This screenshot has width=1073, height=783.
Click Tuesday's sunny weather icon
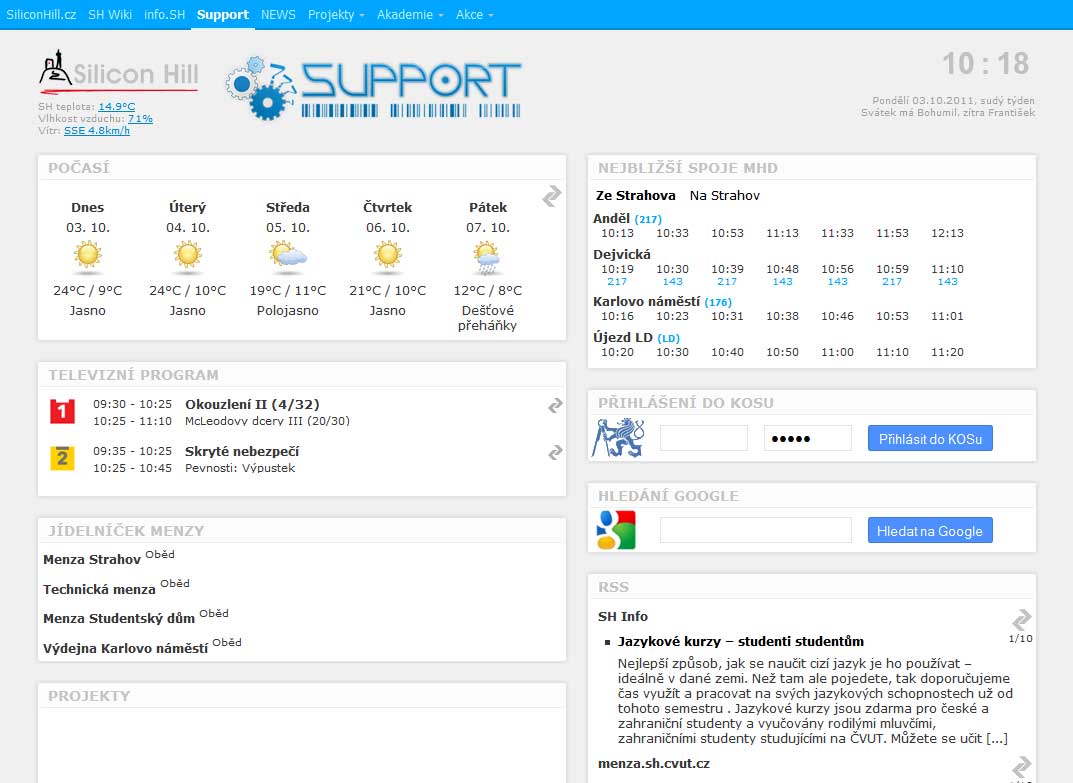[x=188, y=255]
